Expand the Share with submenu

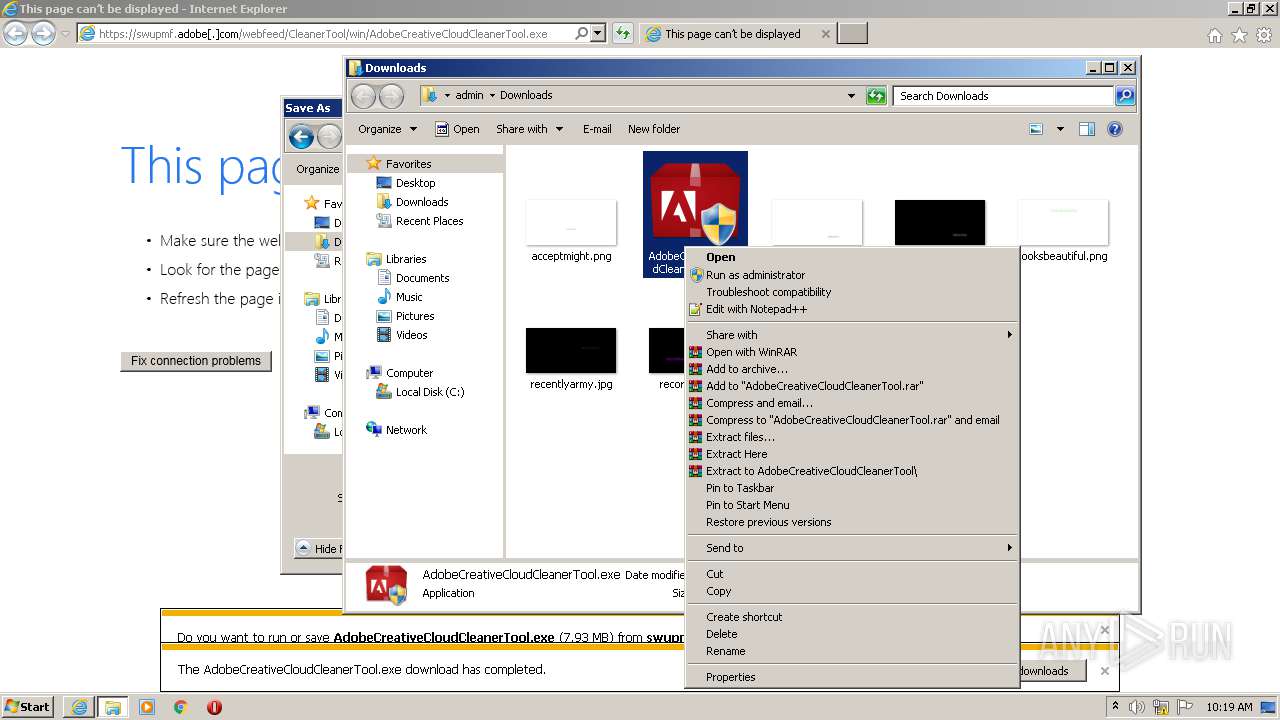click(851, 335)
